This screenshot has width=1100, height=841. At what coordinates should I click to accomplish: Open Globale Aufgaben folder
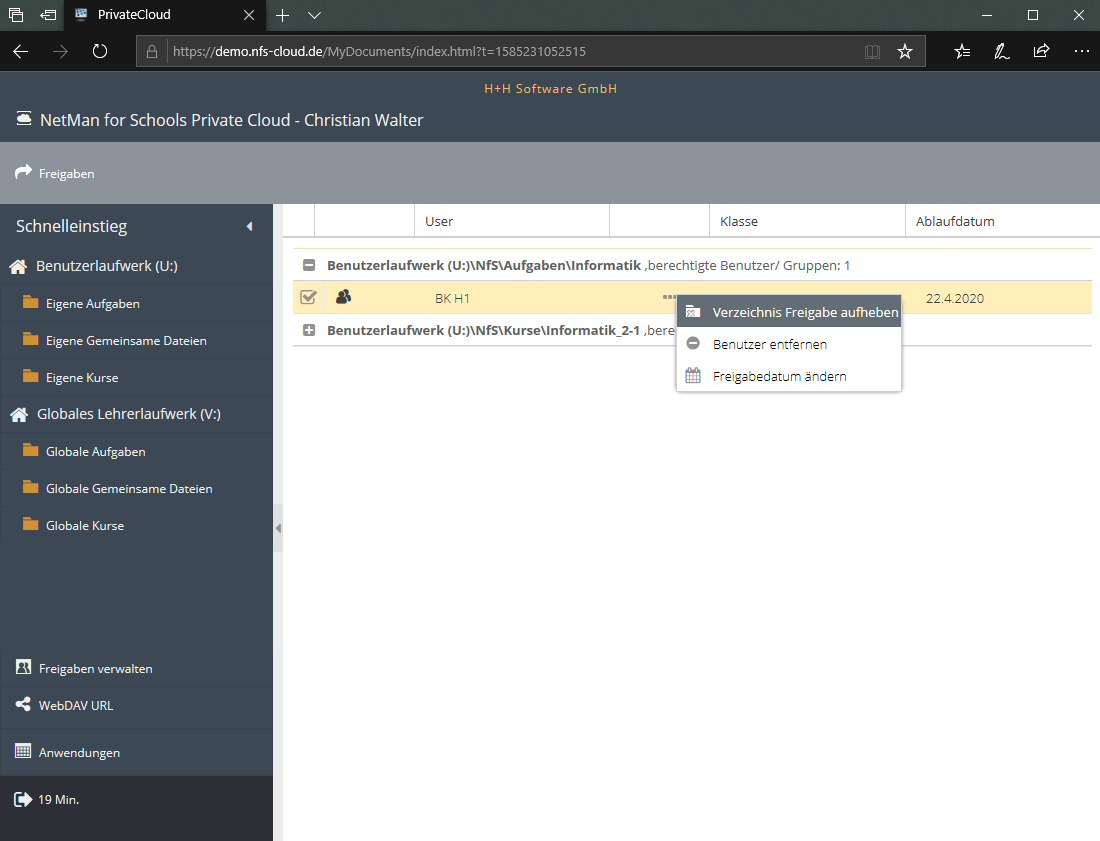pos(136,451)
